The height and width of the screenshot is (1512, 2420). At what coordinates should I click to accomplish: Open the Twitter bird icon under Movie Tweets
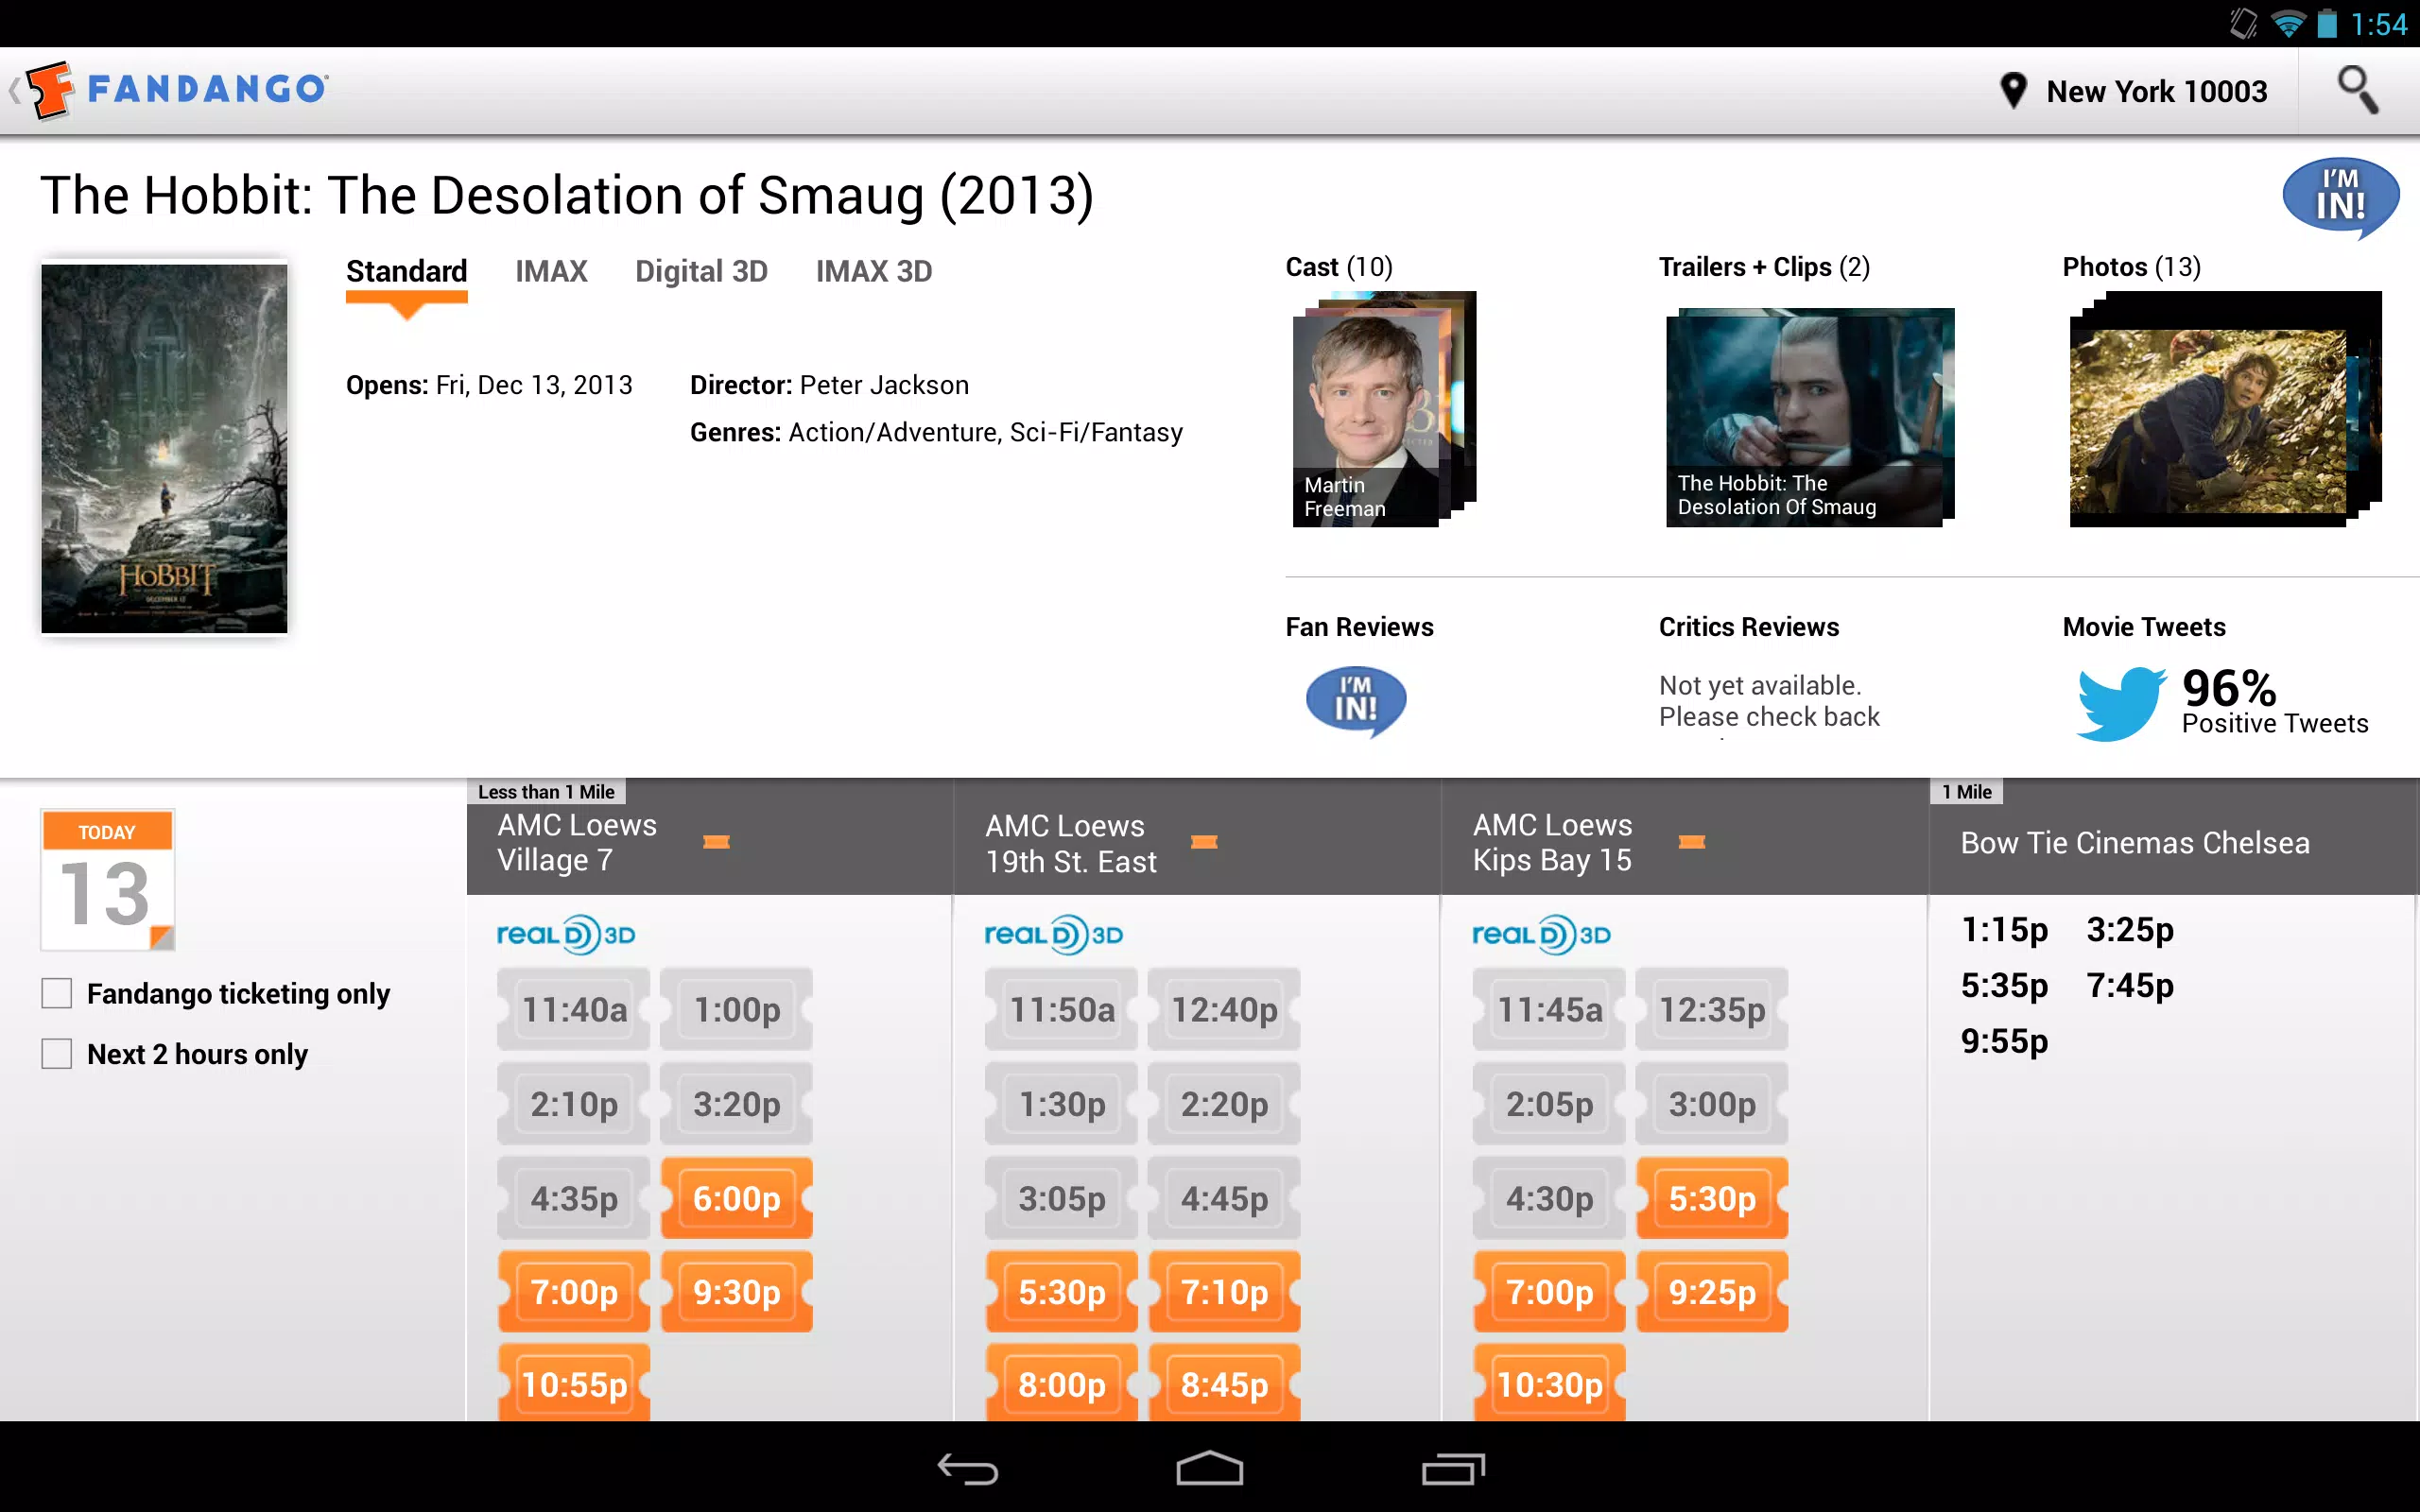click(x=2120, y=704)
